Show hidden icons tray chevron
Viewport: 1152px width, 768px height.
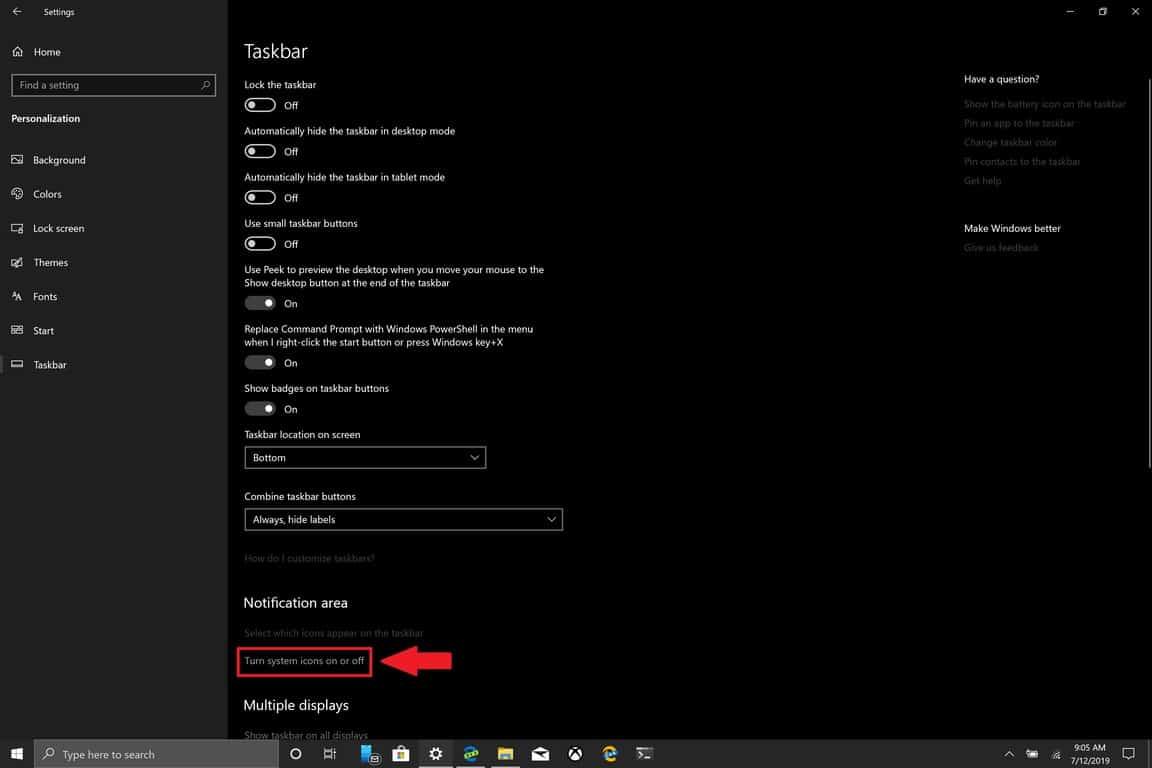point(1008,754)
